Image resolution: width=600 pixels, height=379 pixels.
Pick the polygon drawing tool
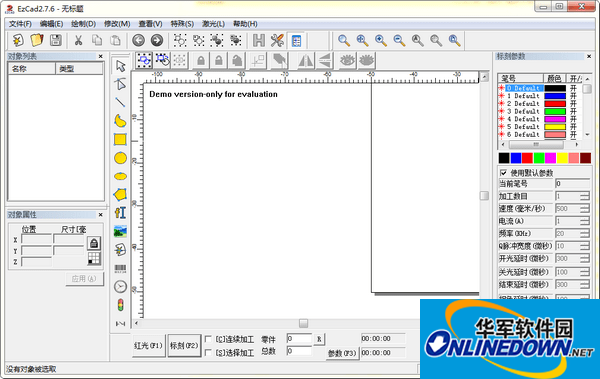coord(120,194)
